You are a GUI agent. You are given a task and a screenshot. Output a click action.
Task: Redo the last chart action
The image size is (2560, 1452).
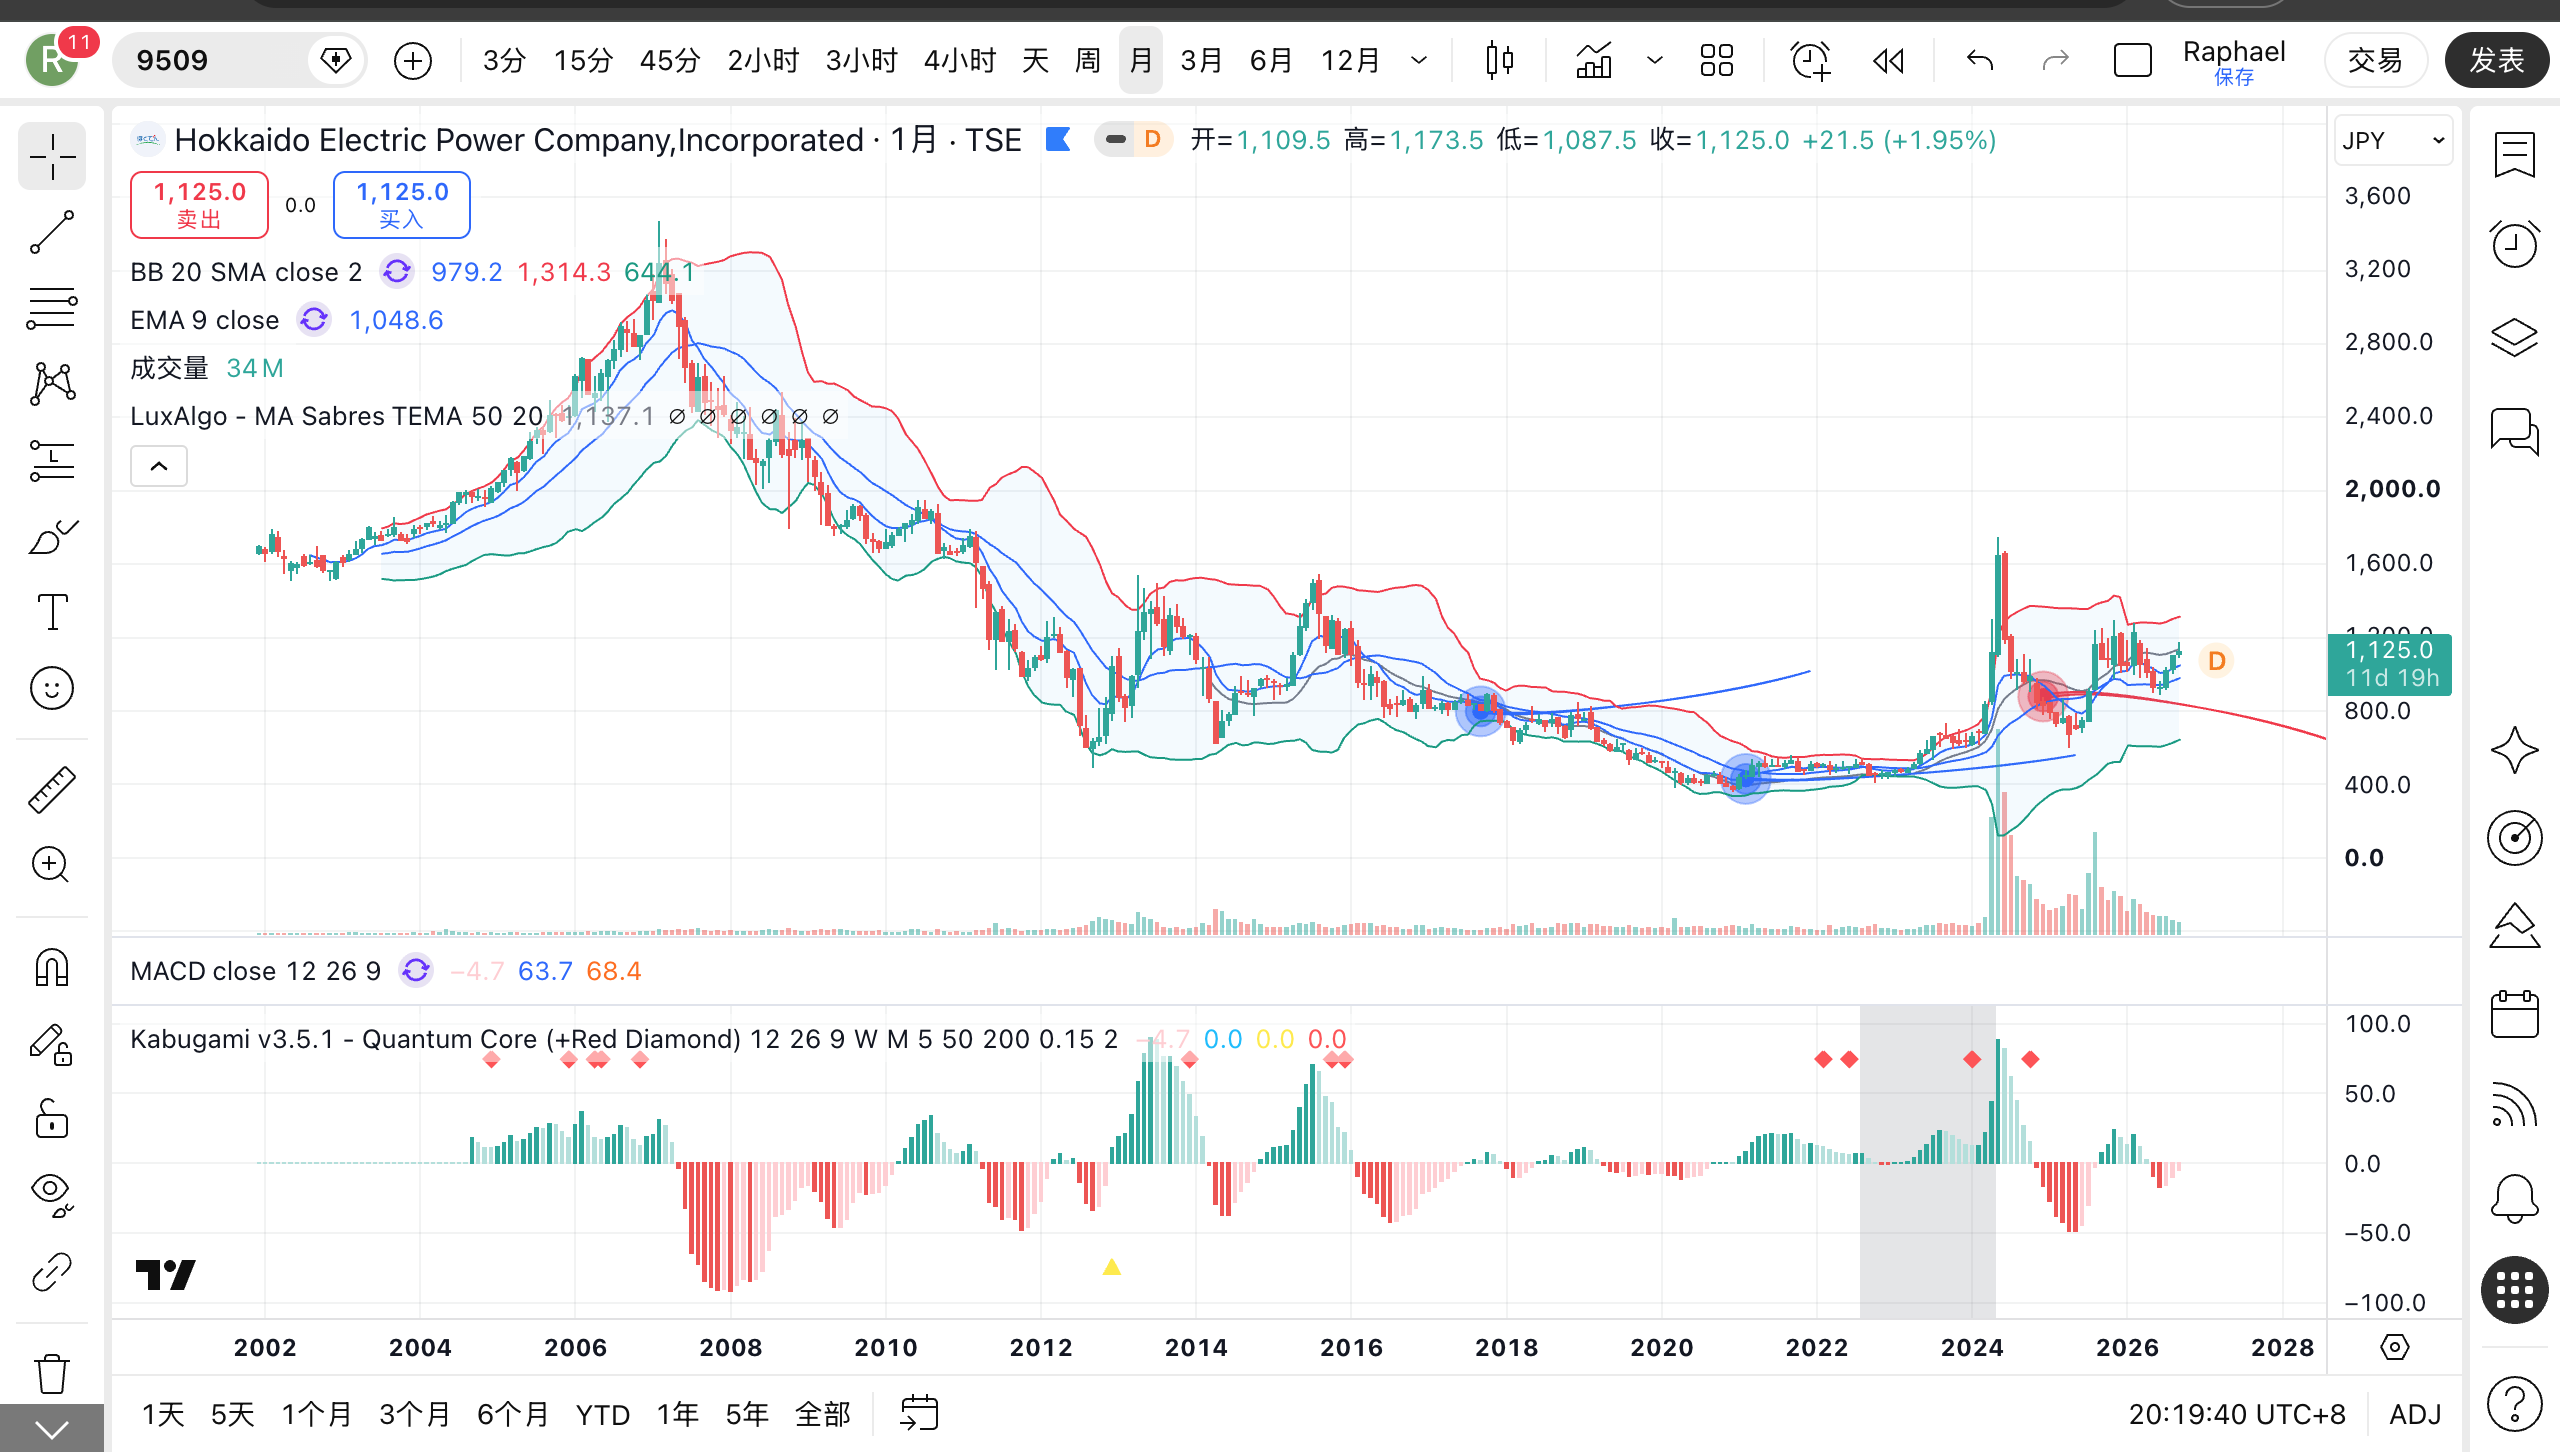click(x=2055, y=61)
